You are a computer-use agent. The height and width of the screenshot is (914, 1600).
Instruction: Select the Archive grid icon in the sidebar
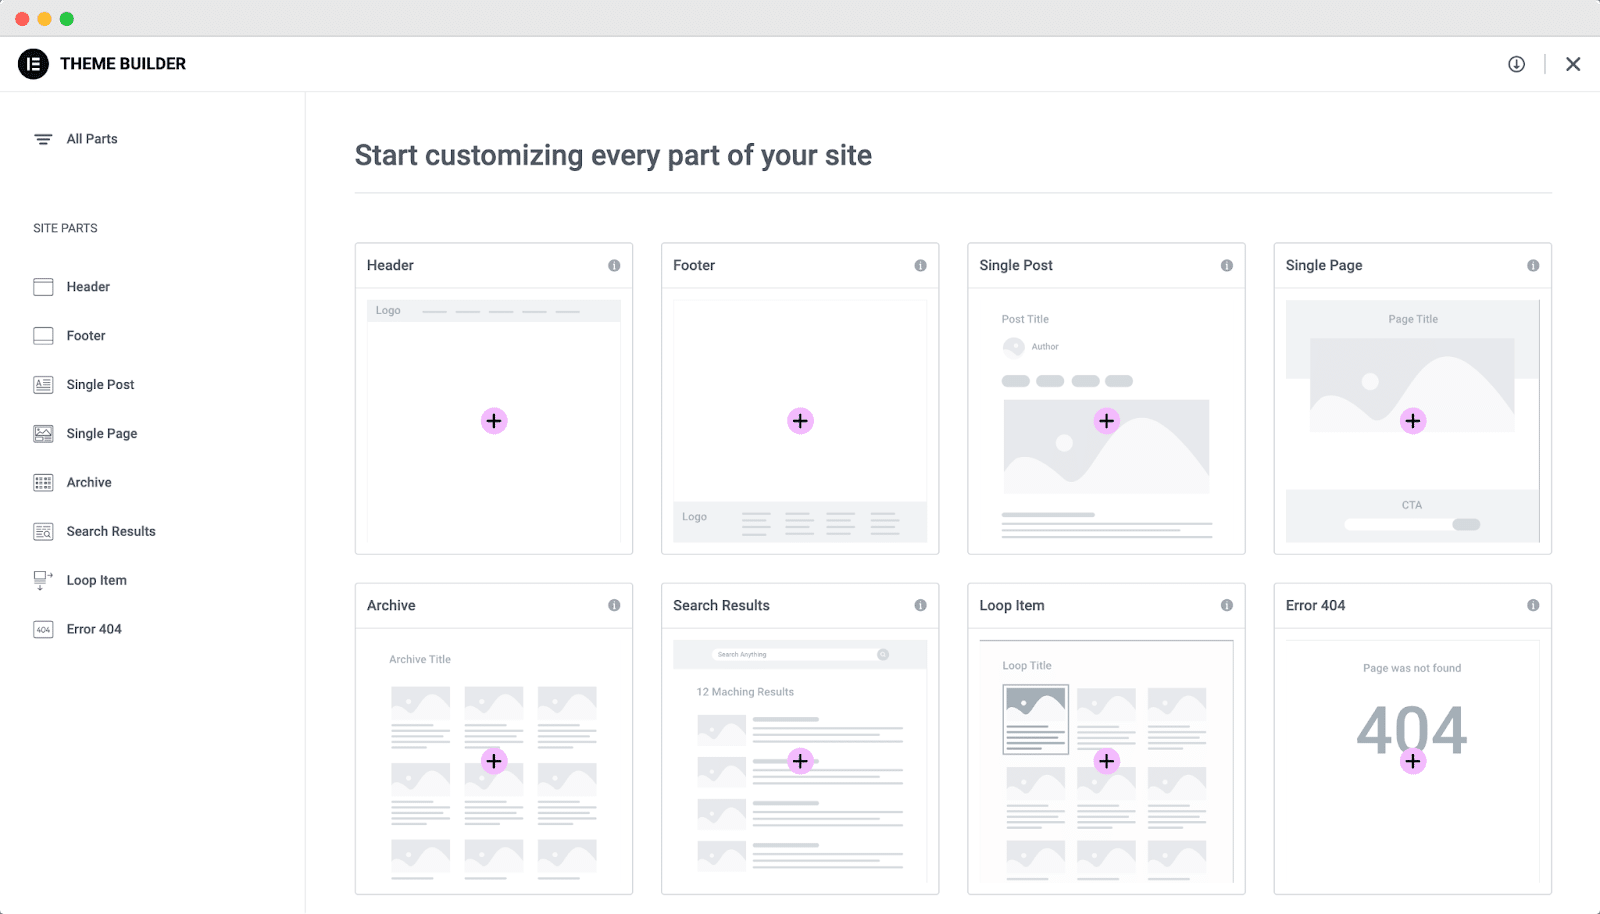coord(43,482)
